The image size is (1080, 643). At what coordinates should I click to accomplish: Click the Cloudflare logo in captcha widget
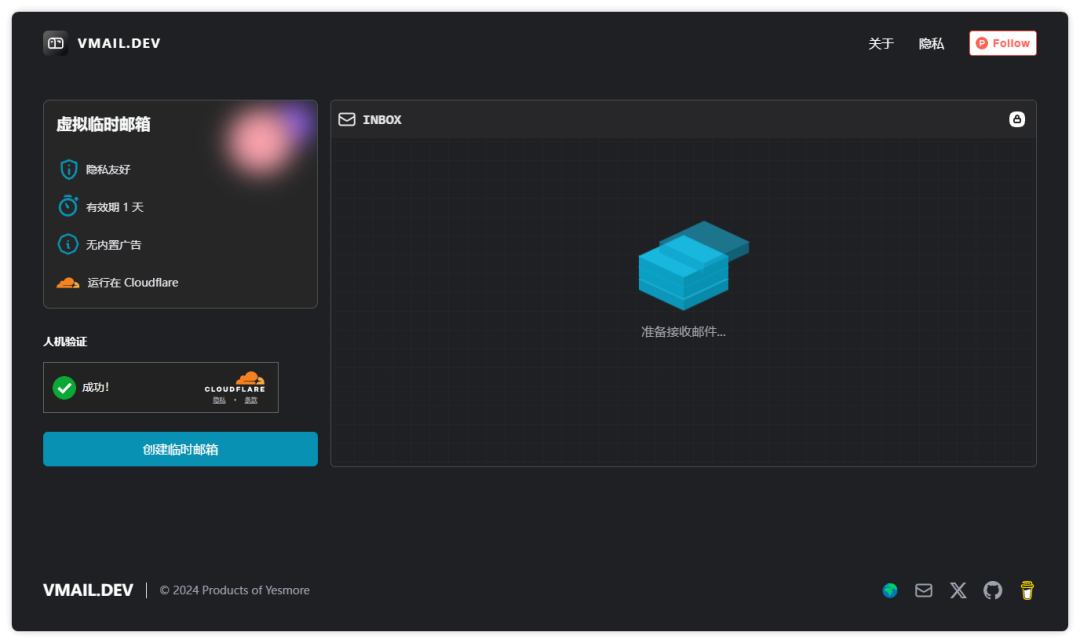pyautogui.click(x=235, y=382)
